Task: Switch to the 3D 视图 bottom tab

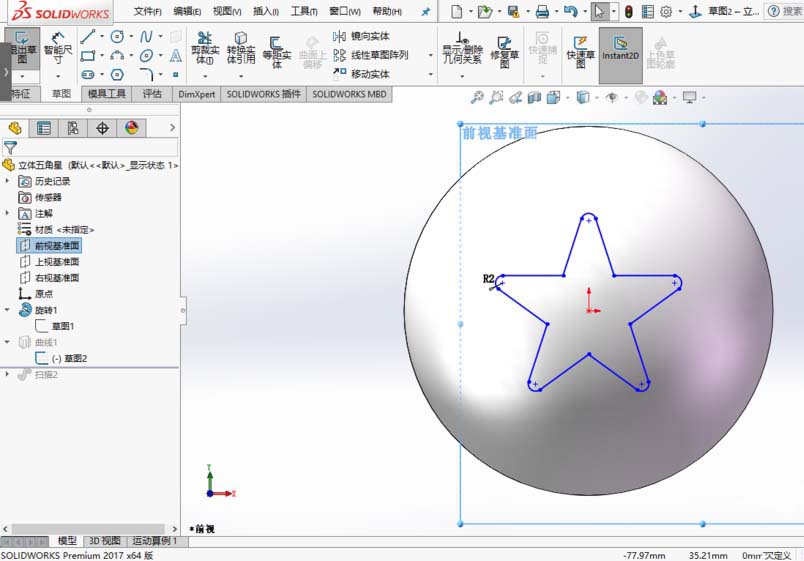Action: [x=105, y=541]
